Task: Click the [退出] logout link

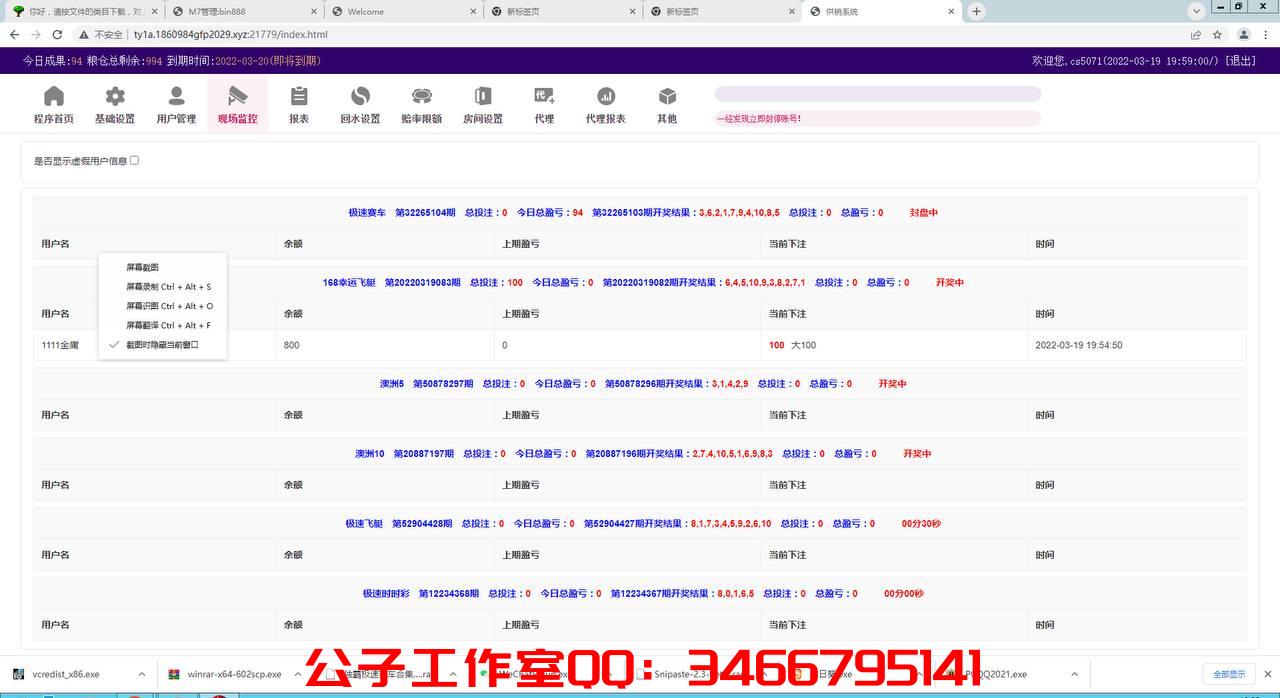Action: click(1240, 61)
